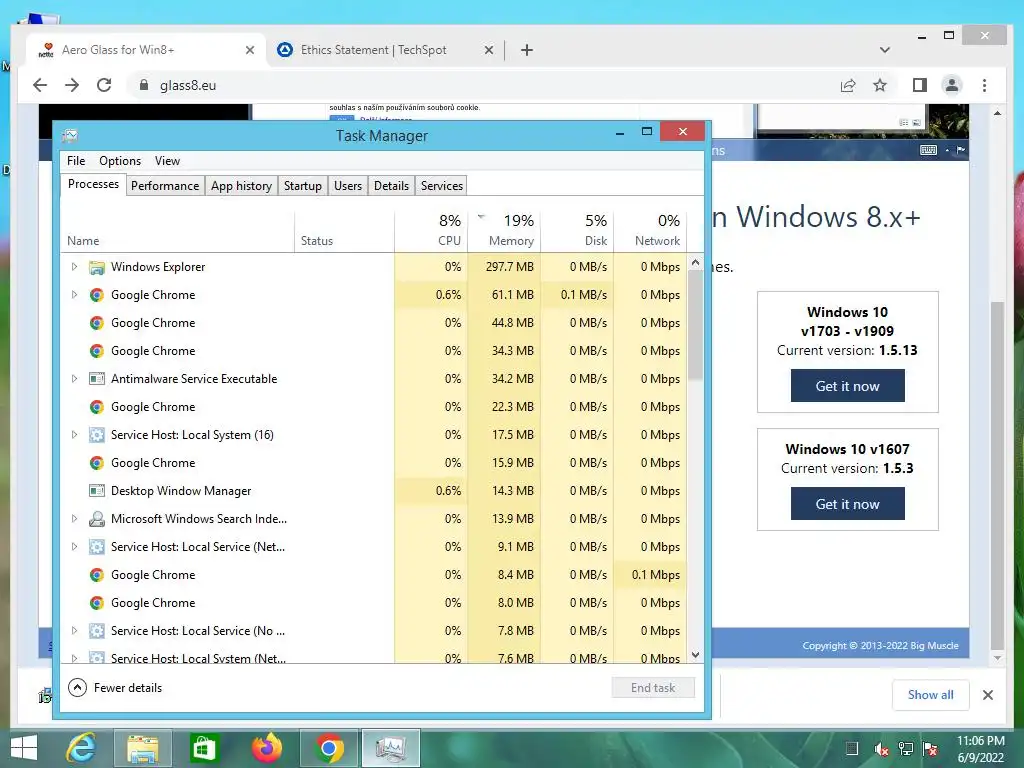Open the Chrome profile avatar
The height and width of the screenshot is (768, 1024).
[x=952, y=85]
